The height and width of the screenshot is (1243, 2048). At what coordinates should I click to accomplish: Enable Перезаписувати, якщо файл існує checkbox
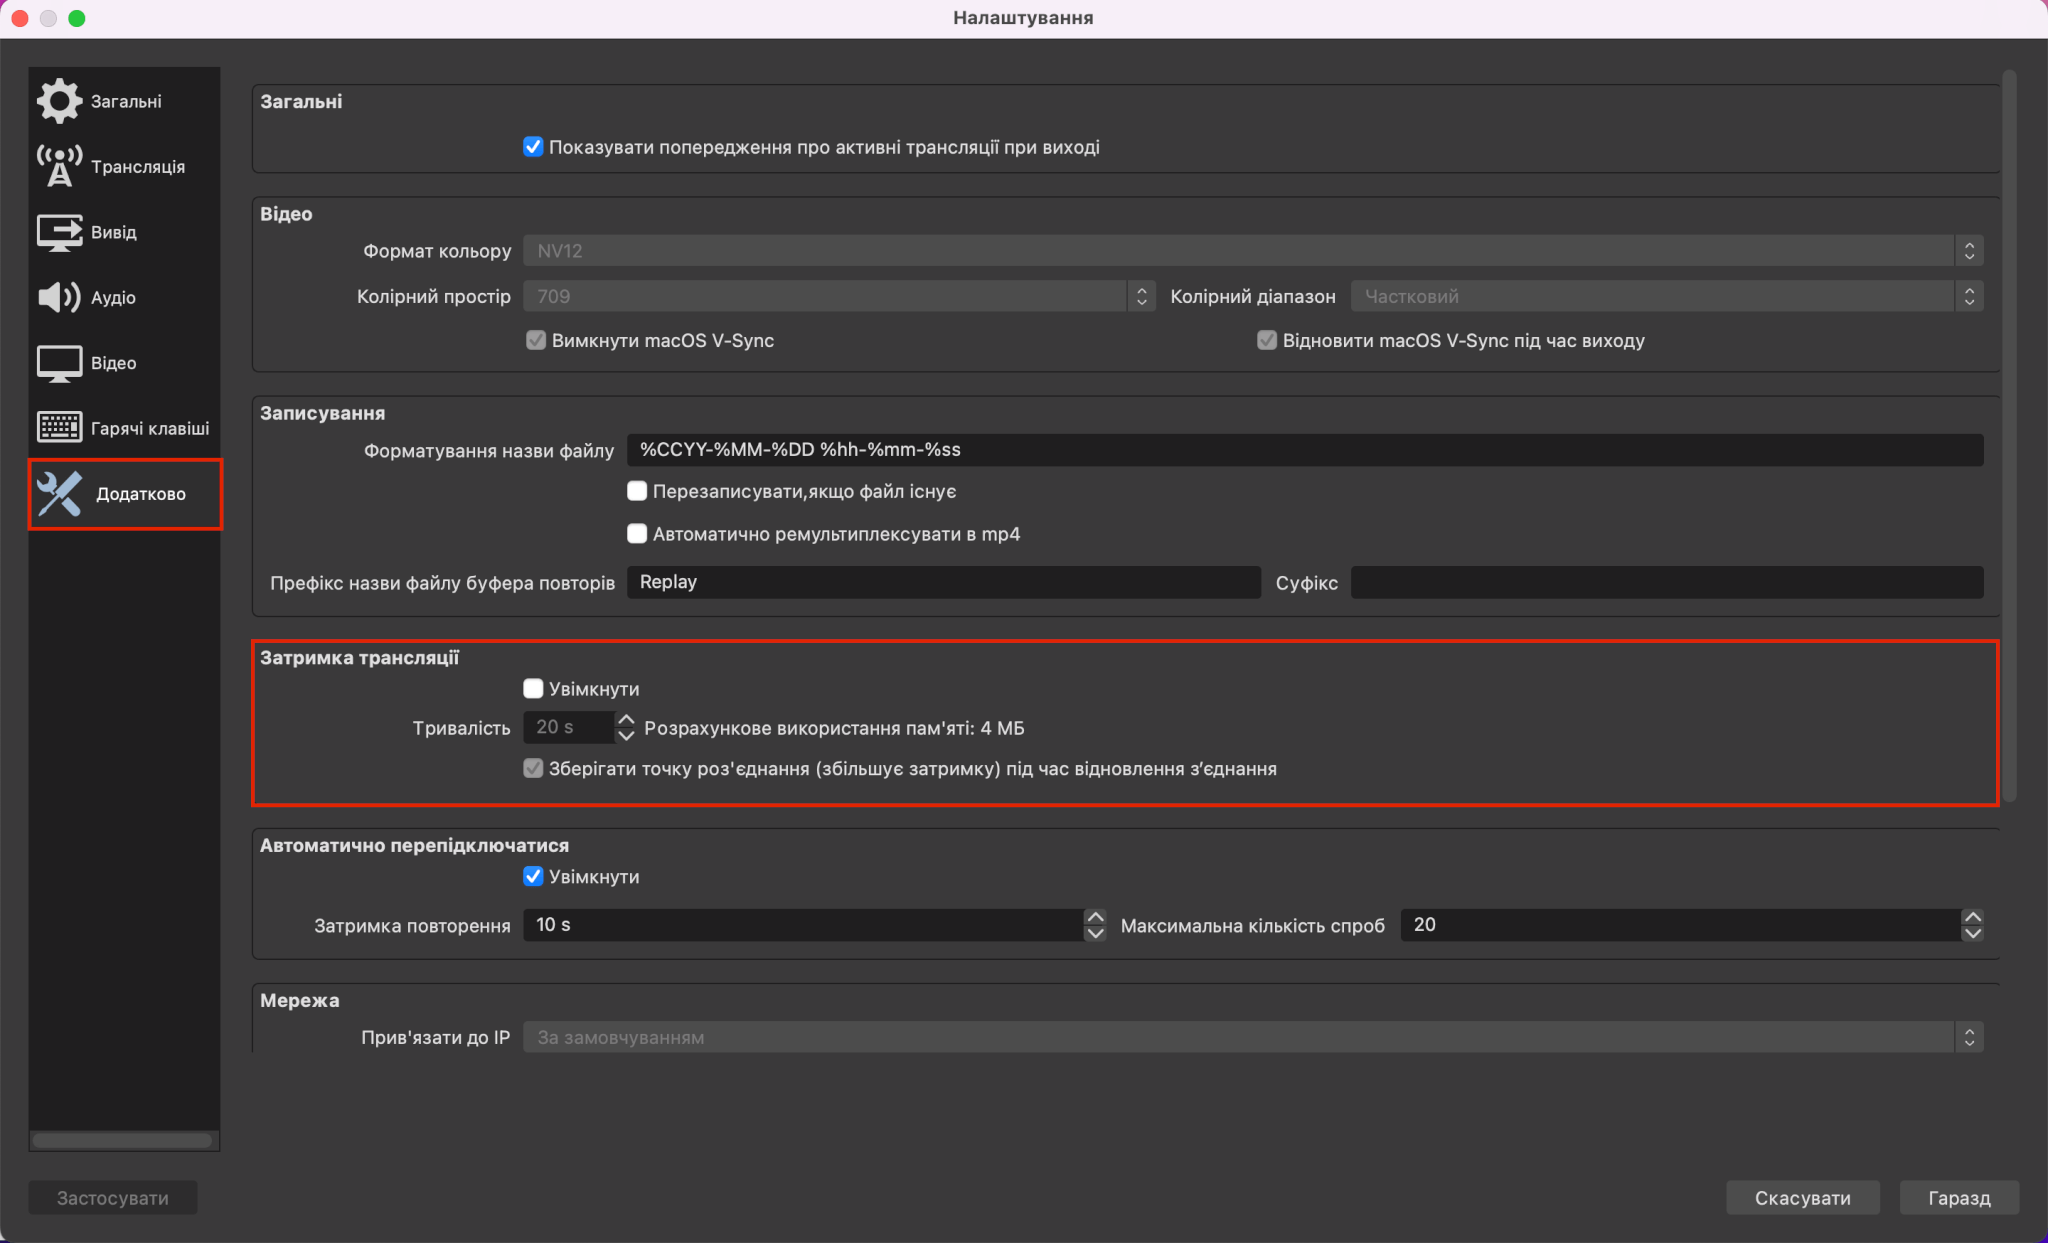pos(637,491)
